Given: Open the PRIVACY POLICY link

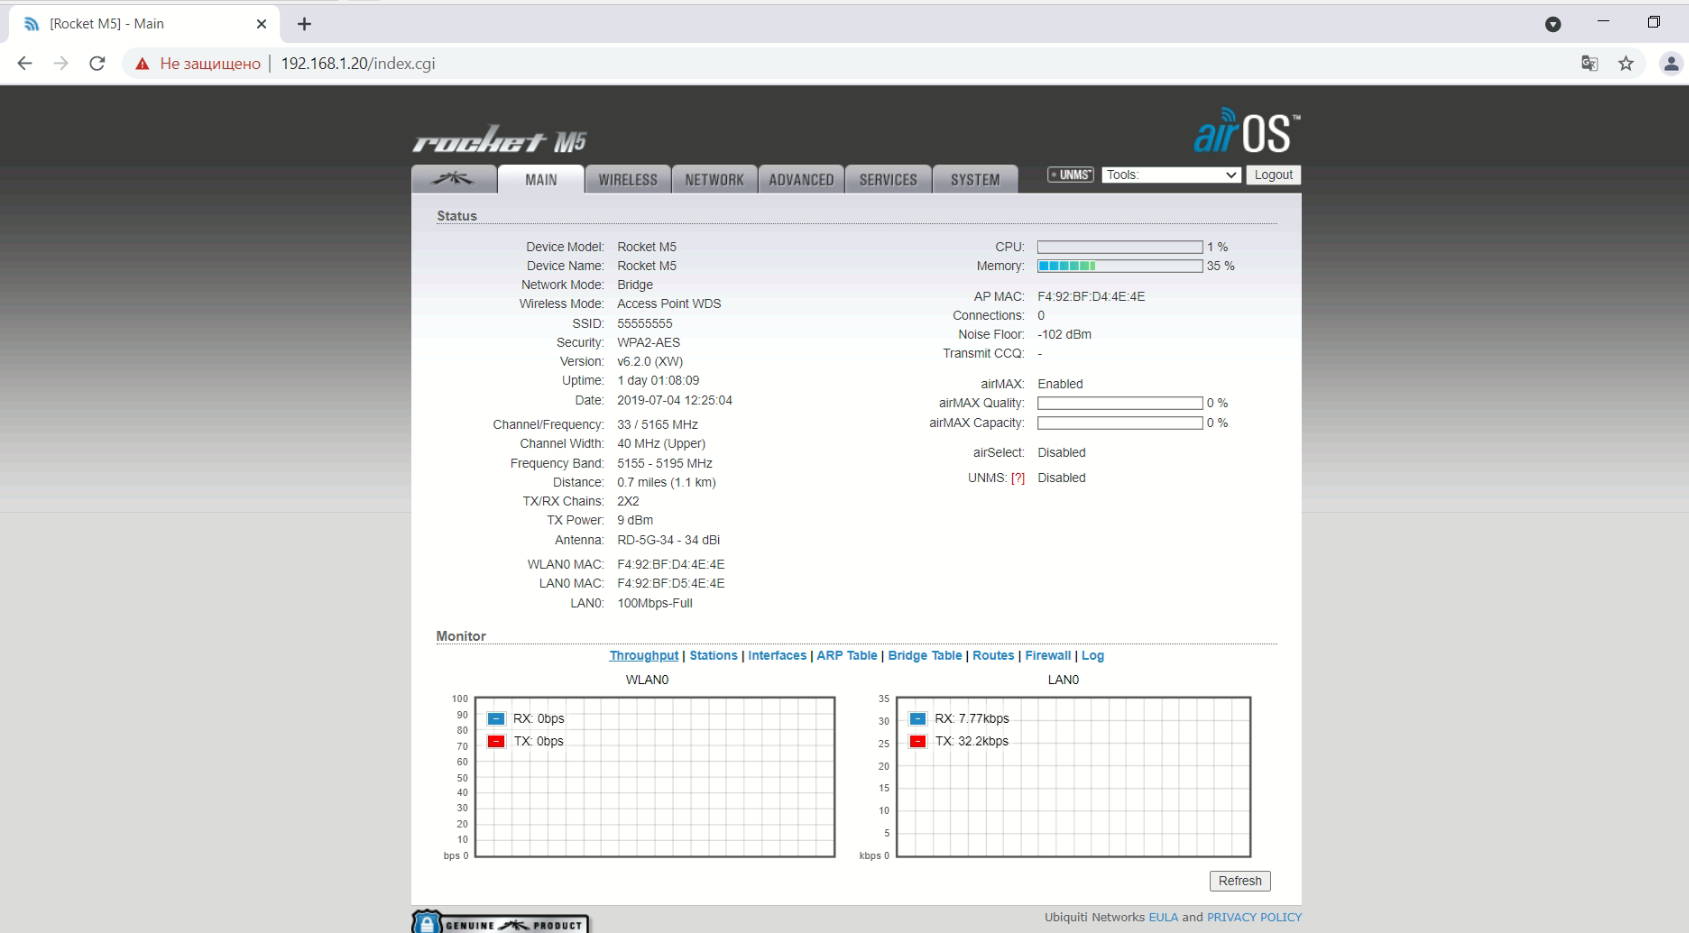Looking at the screenshot, I should (x=1254, y=917).
